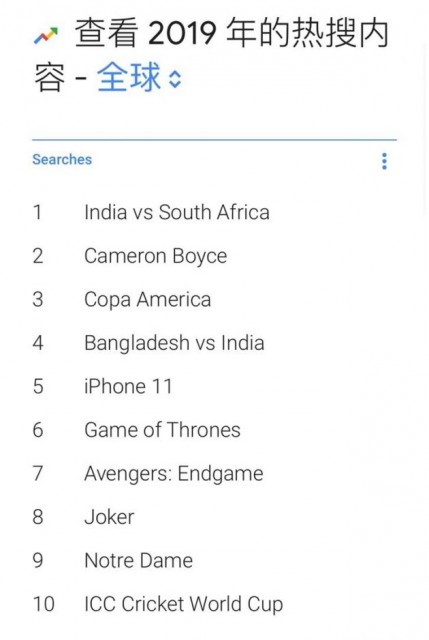Click the up-down chevron beside 全球

pos(175,79)
